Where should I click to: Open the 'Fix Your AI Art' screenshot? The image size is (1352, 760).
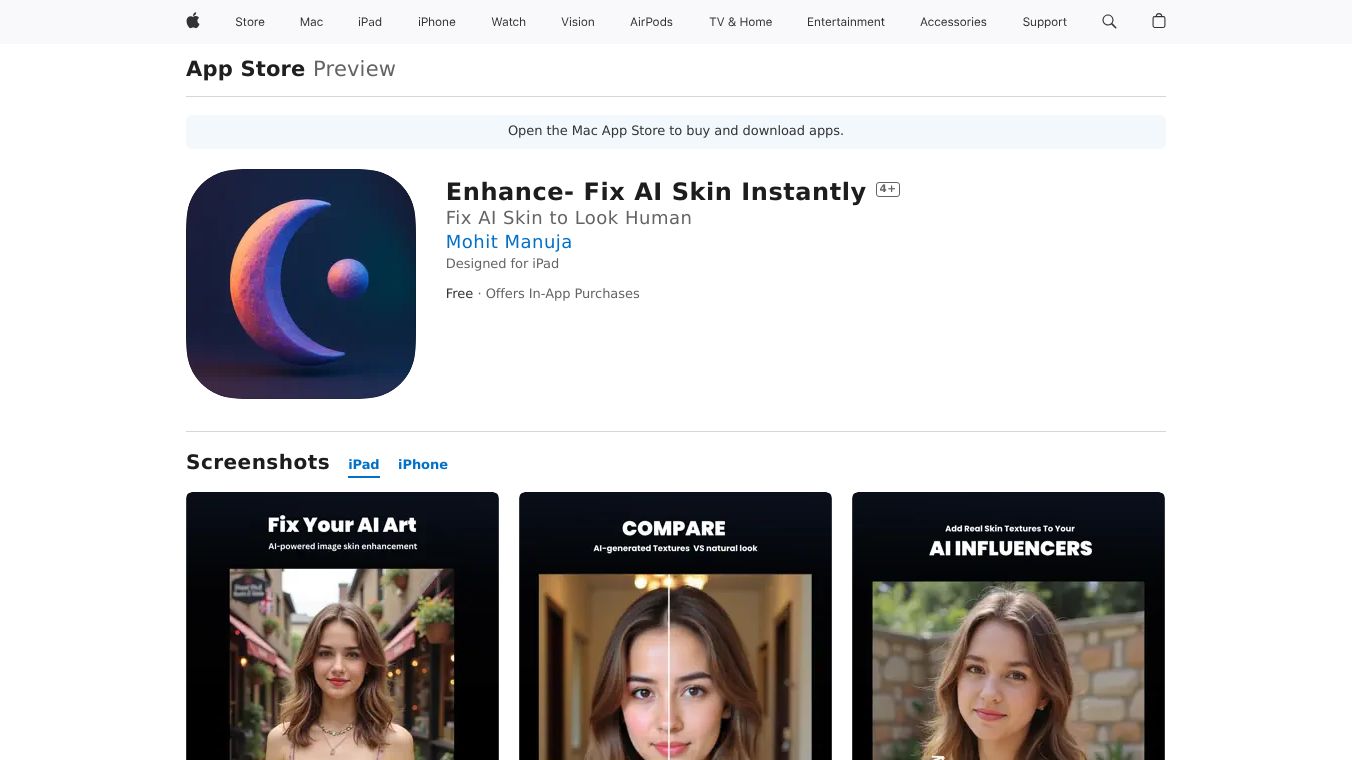[x=342, y=626]
